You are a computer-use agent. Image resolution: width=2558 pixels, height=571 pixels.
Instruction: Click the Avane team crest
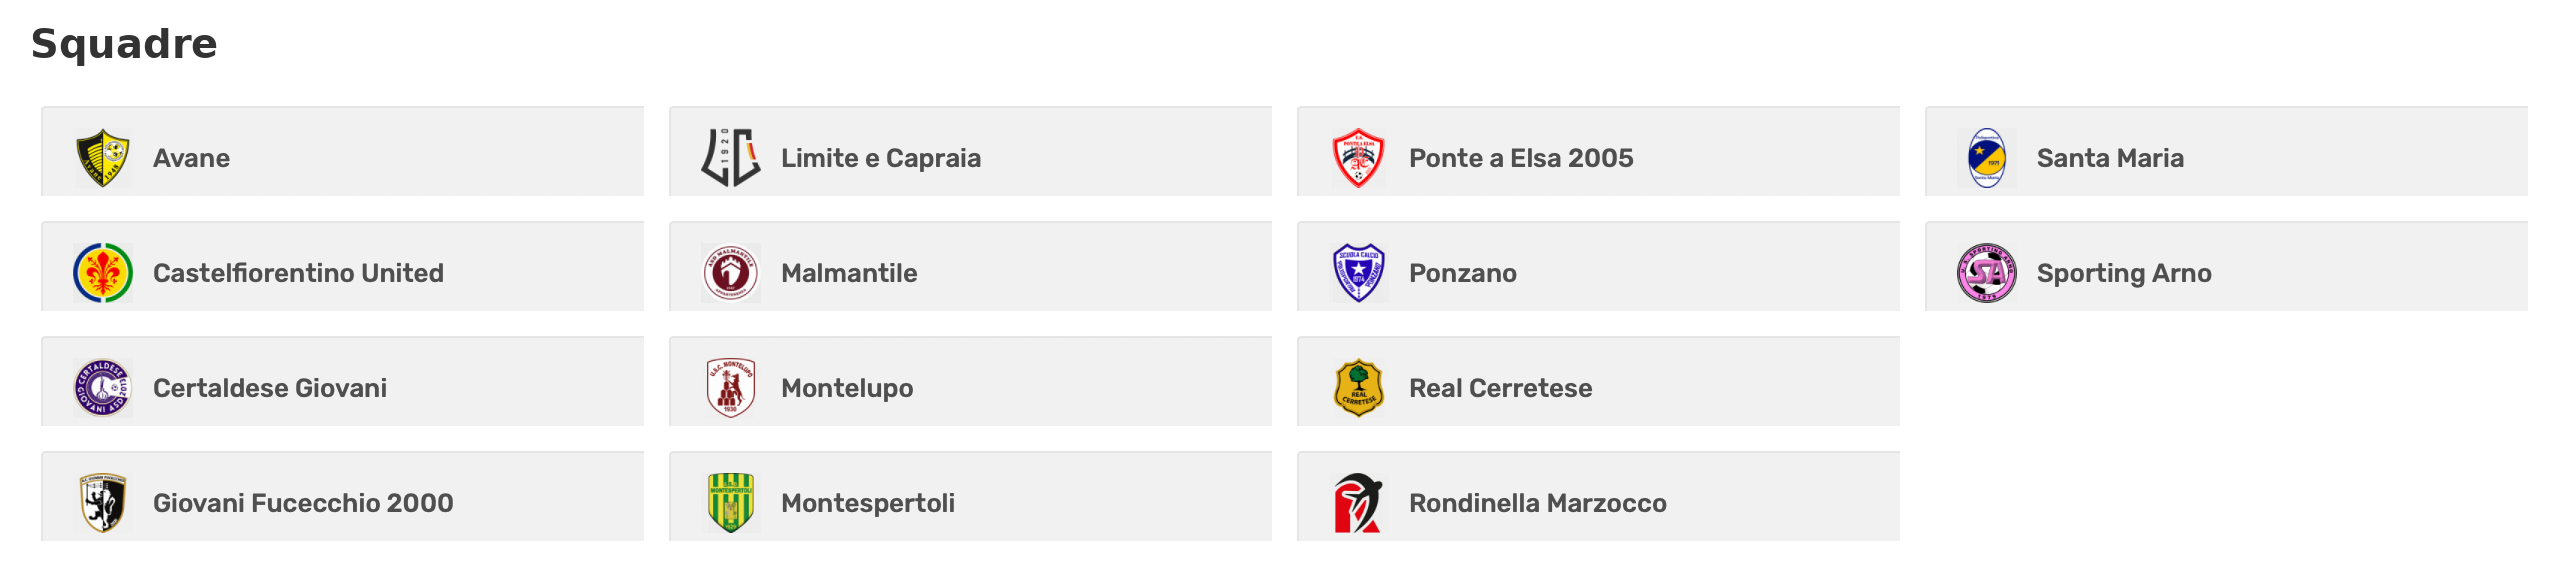pyautogui.click(x=103, y=158)
